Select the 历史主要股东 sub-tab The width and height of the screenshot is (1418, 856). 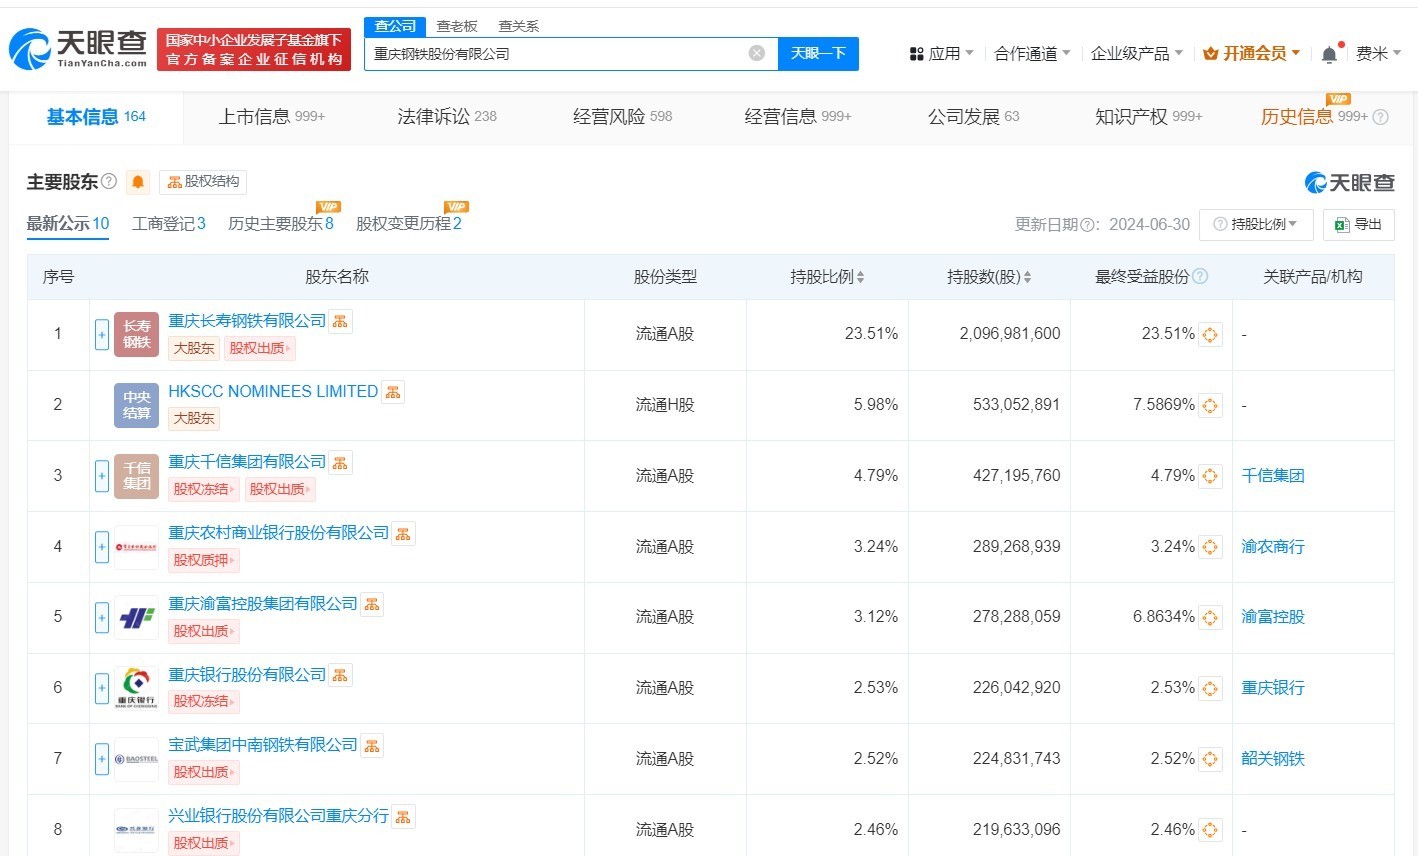[x=281, y=224]
